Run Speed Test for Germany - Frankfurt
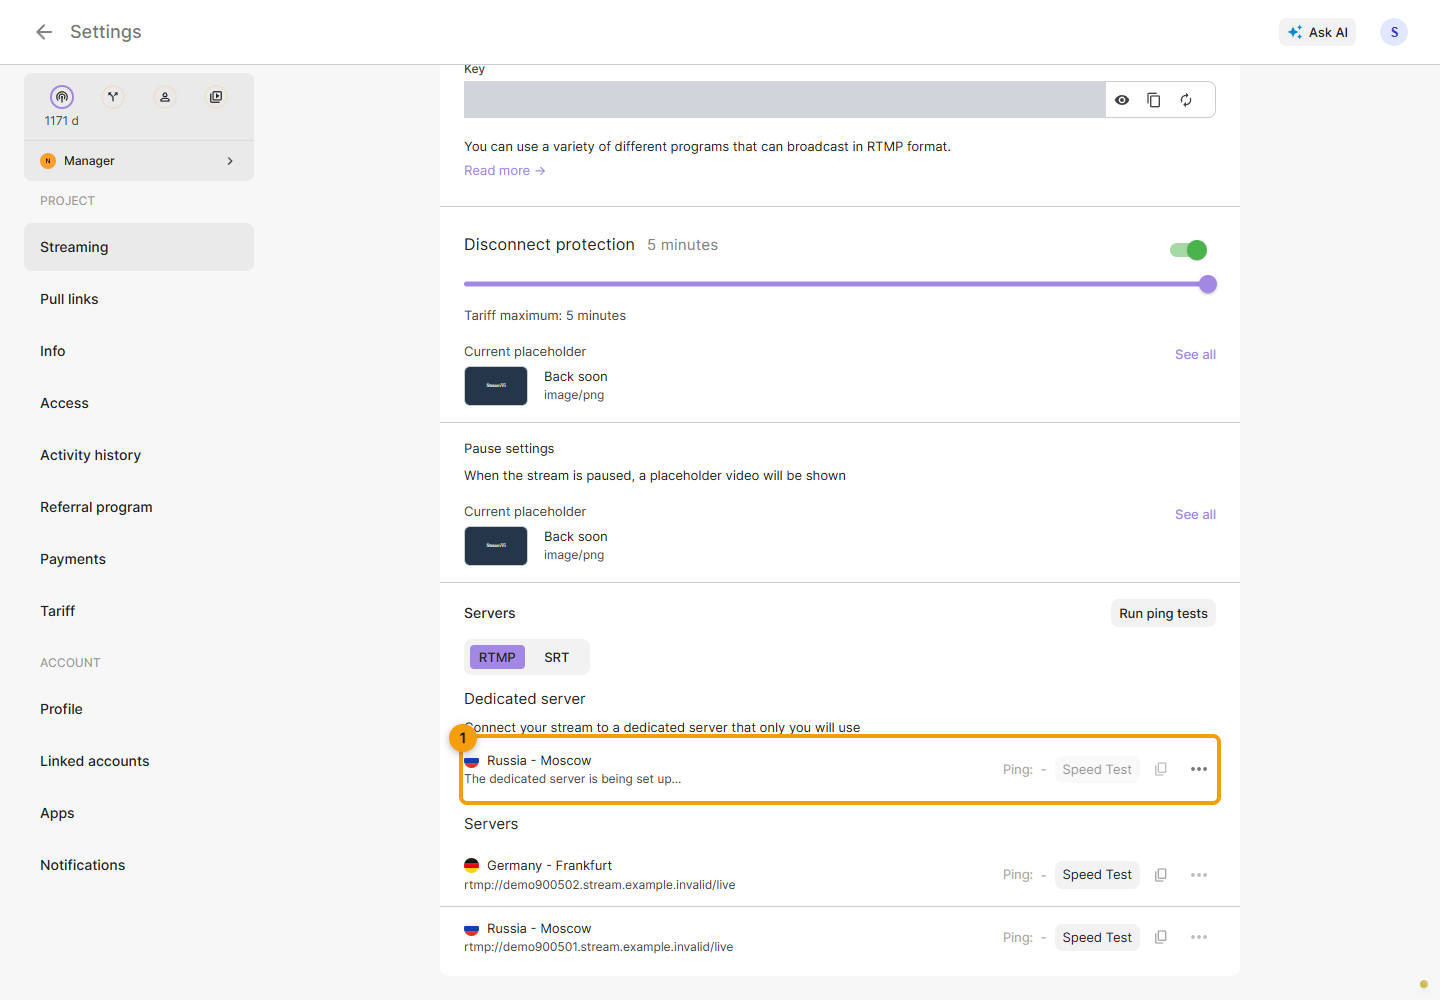 point(1097,875)
